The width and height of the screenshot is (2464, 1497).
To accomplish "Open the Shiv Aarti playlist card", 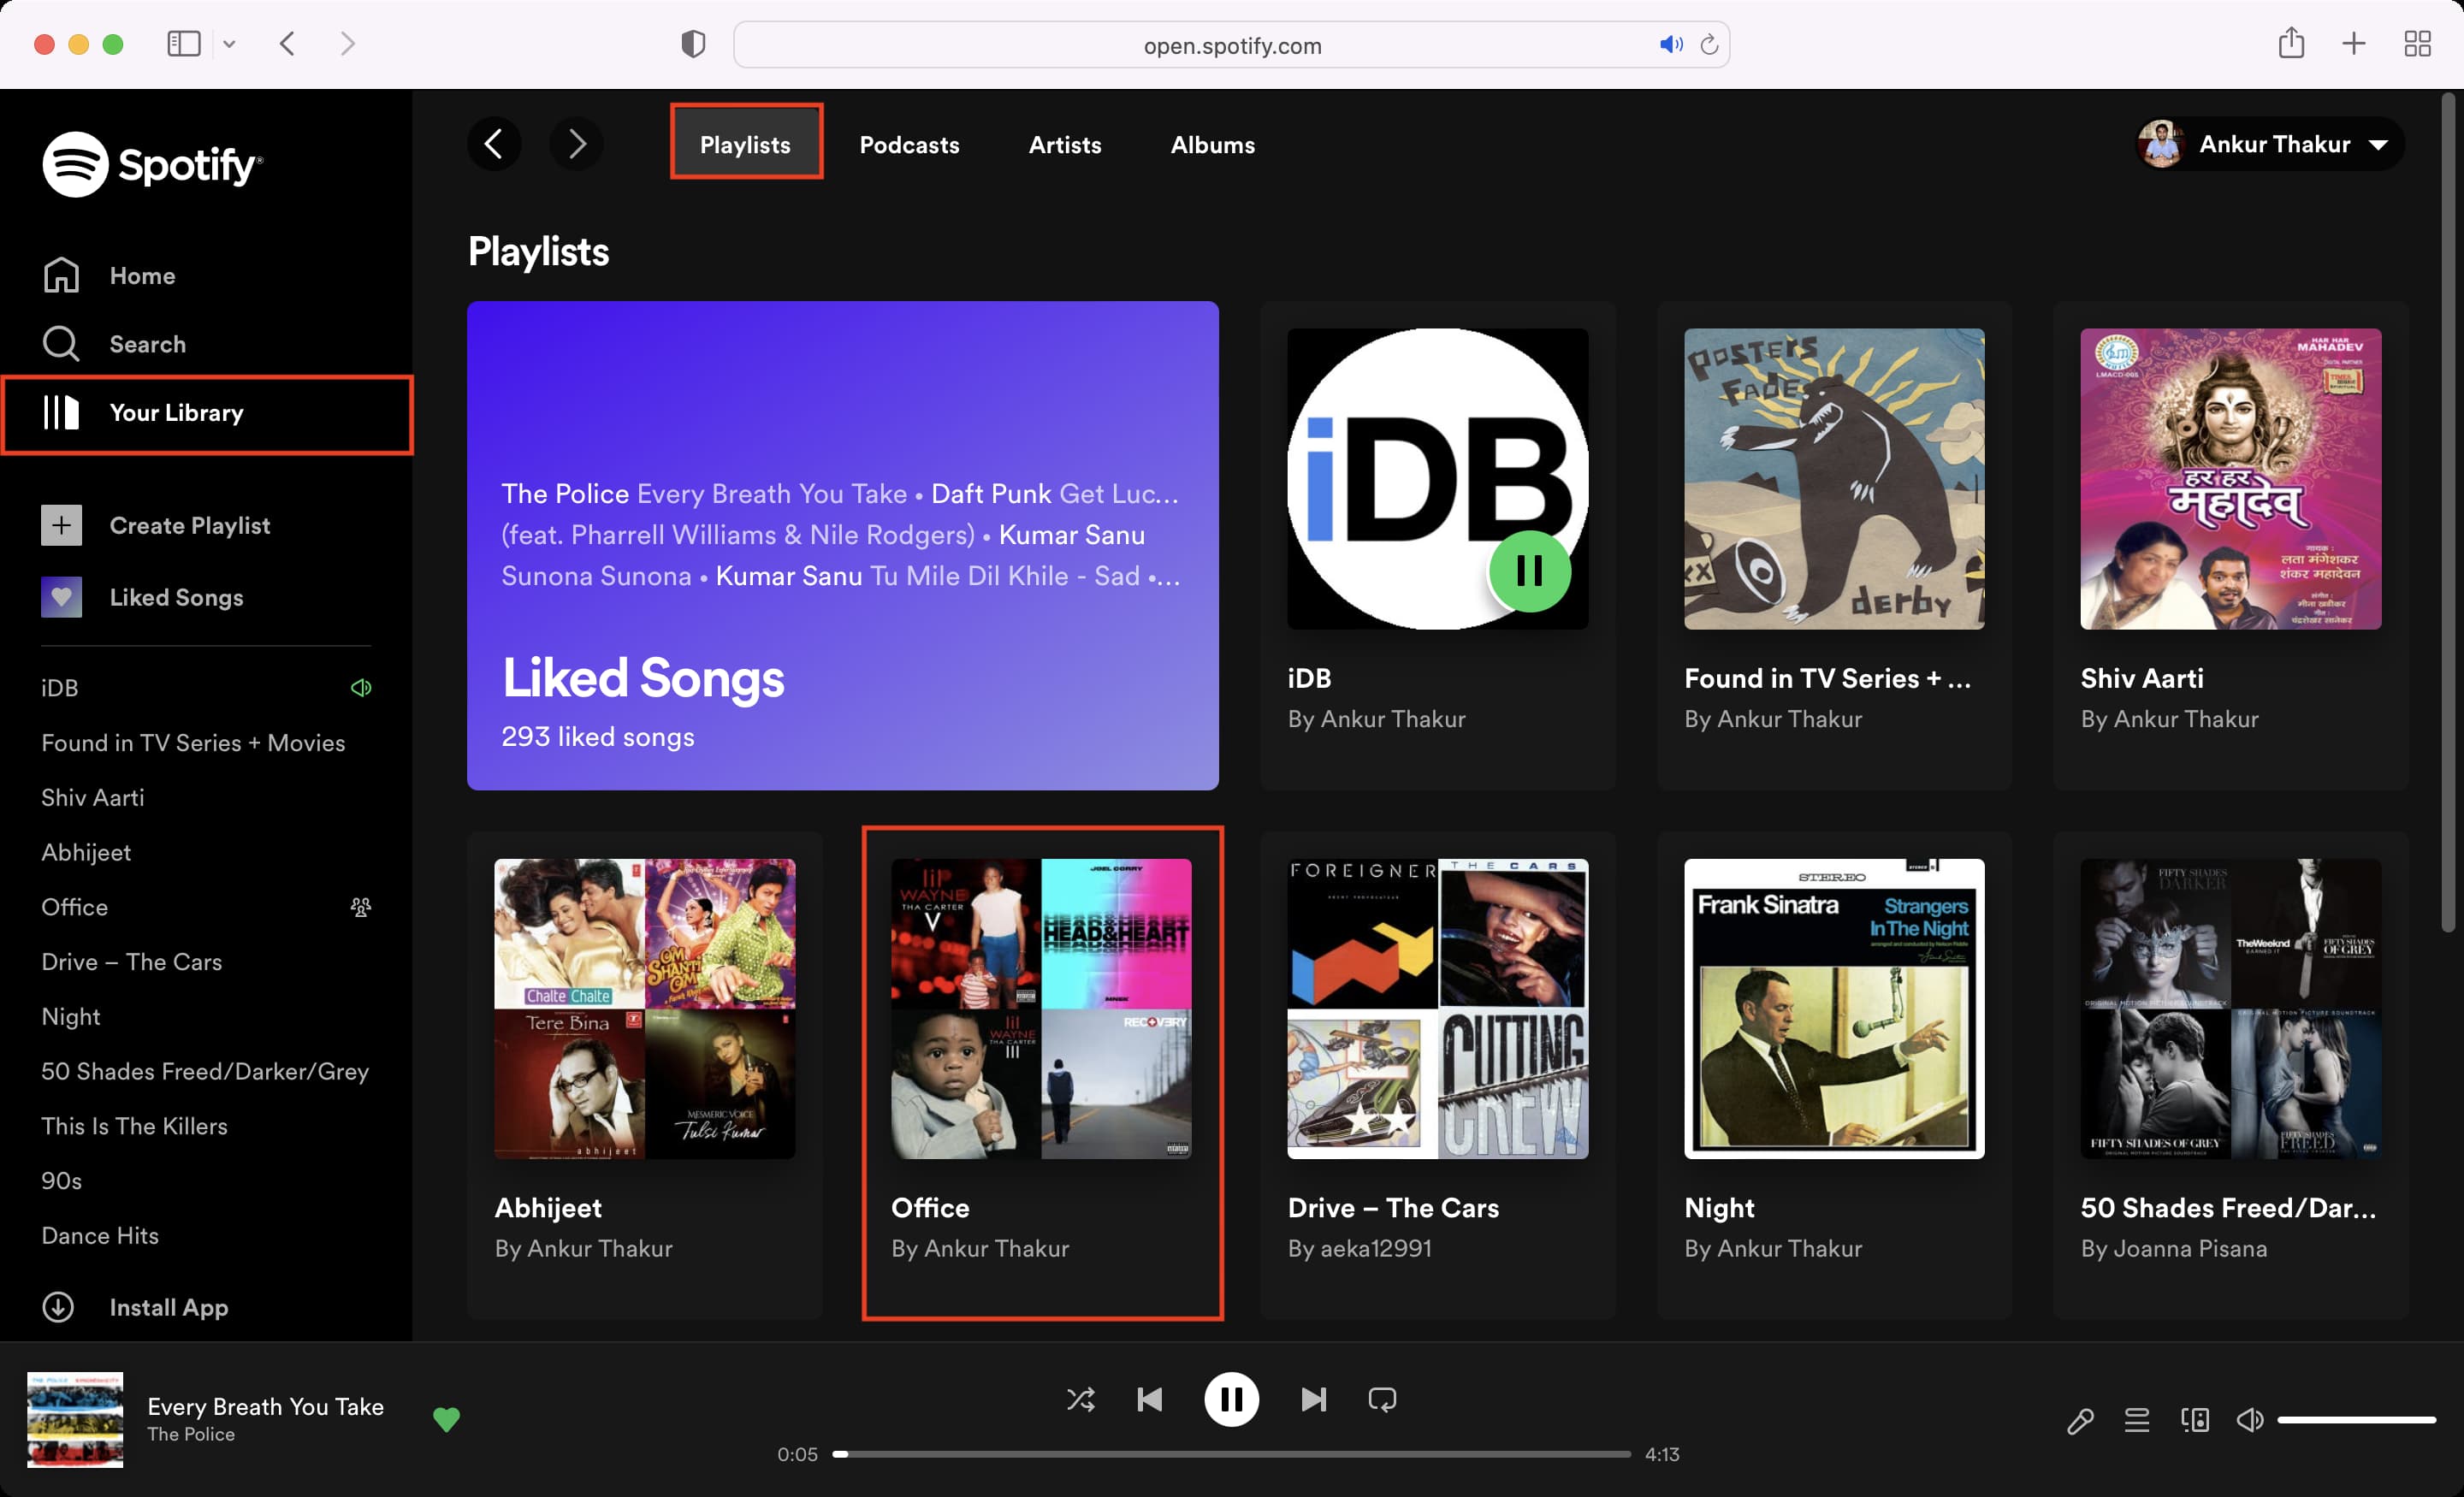I will coord(2230,545).
